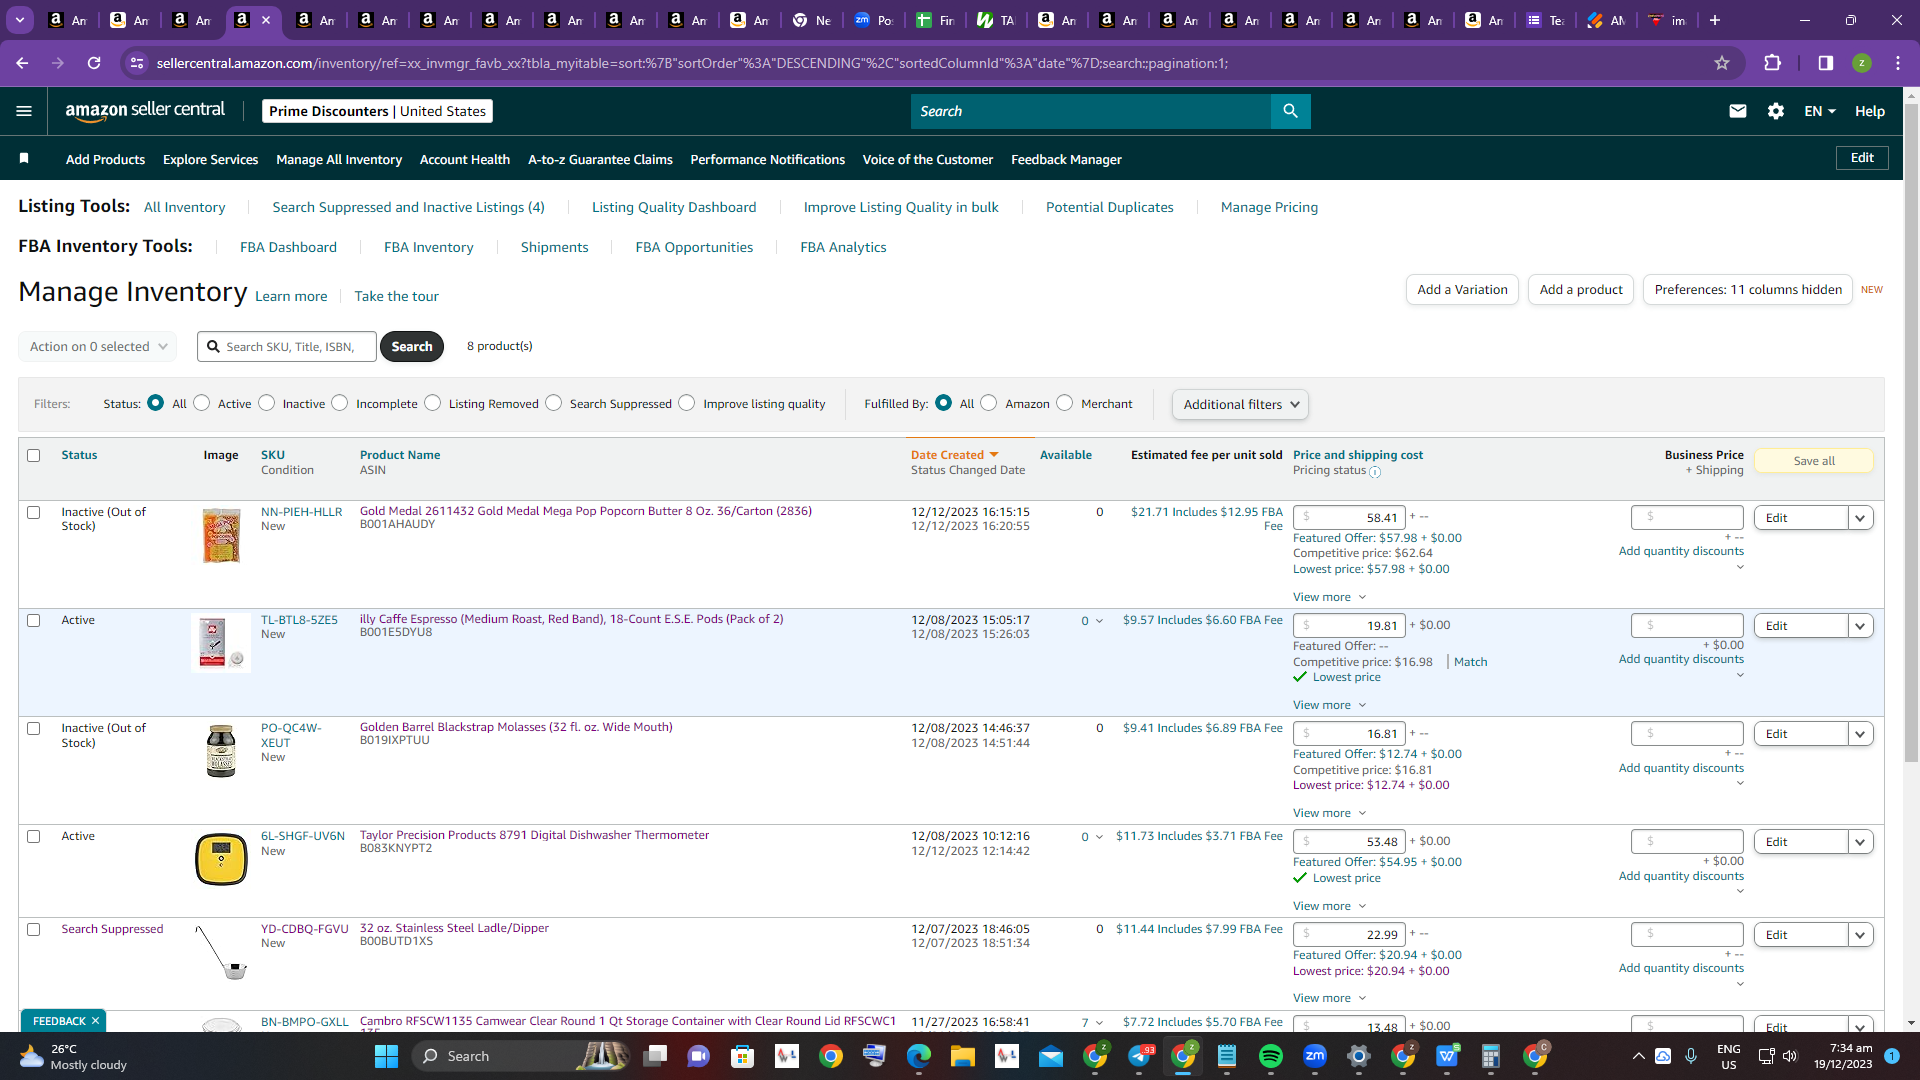Viewport: 1920px width, 1080px height.
Task: Expand the browser tab search chevron
Action: coord(20,20)
